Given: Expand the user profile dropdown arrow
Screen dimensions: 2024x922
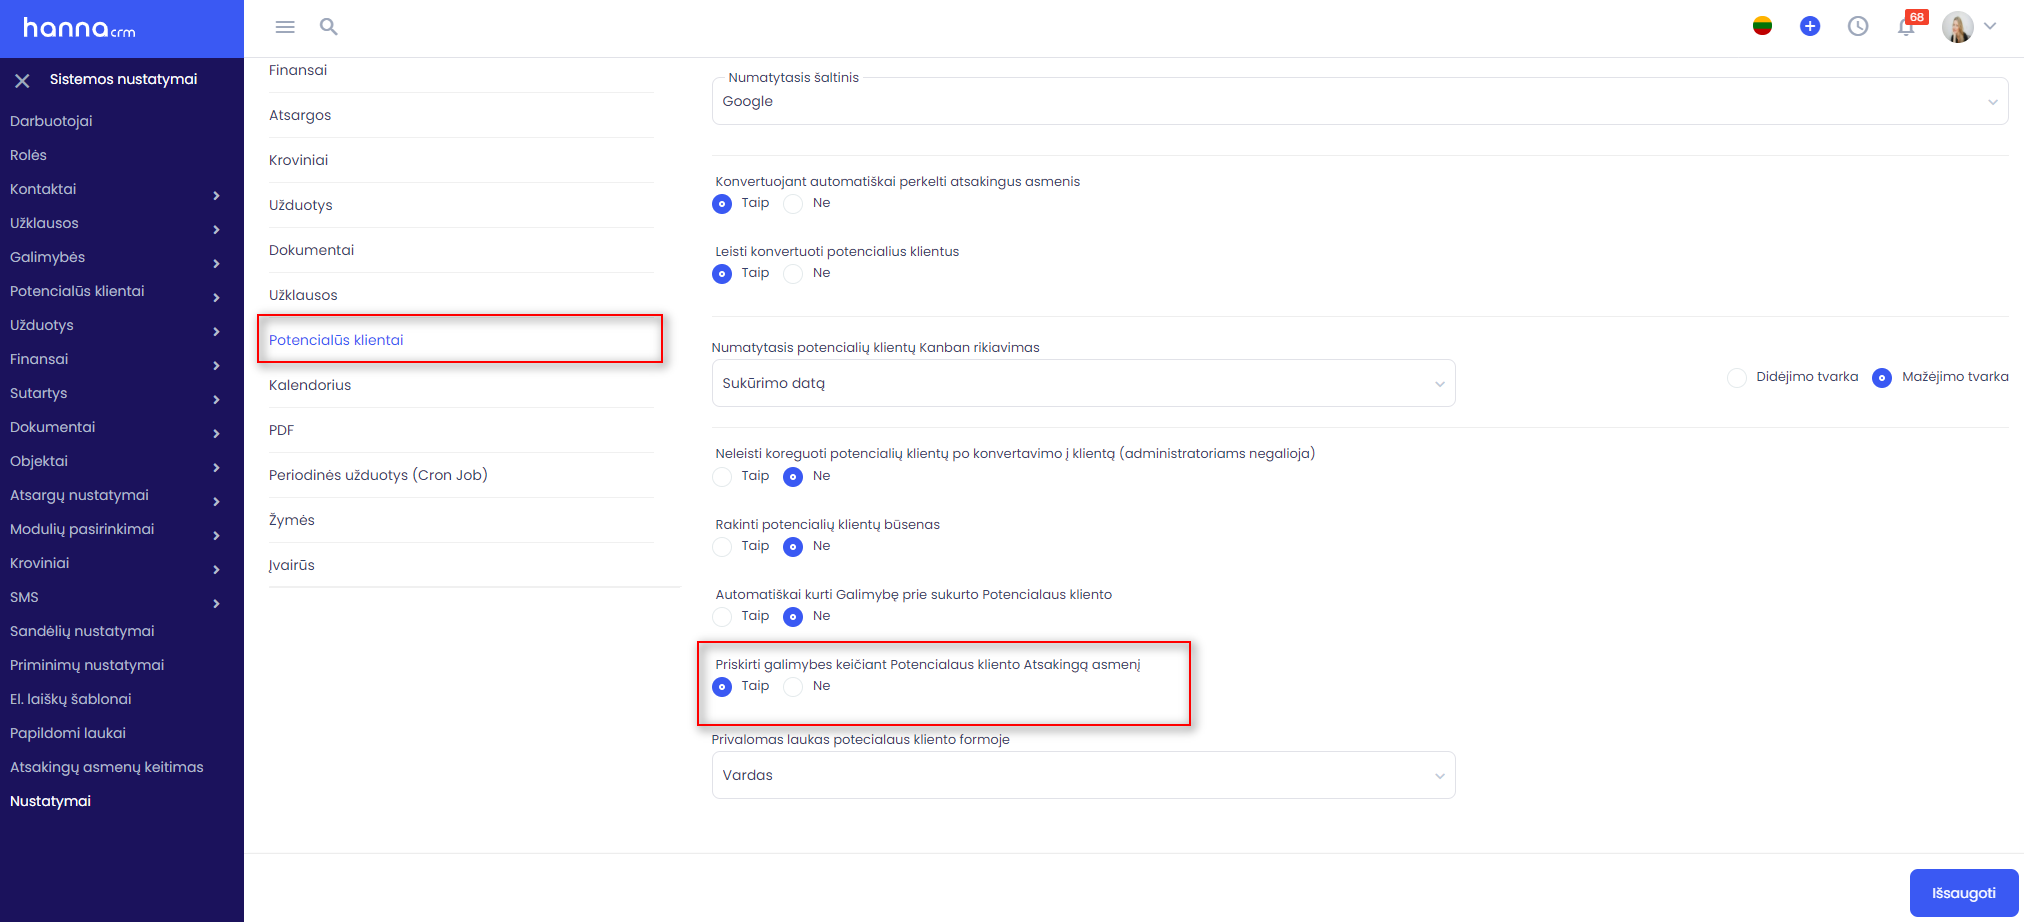Looking at the screenshot, I should coord(1990,26).
